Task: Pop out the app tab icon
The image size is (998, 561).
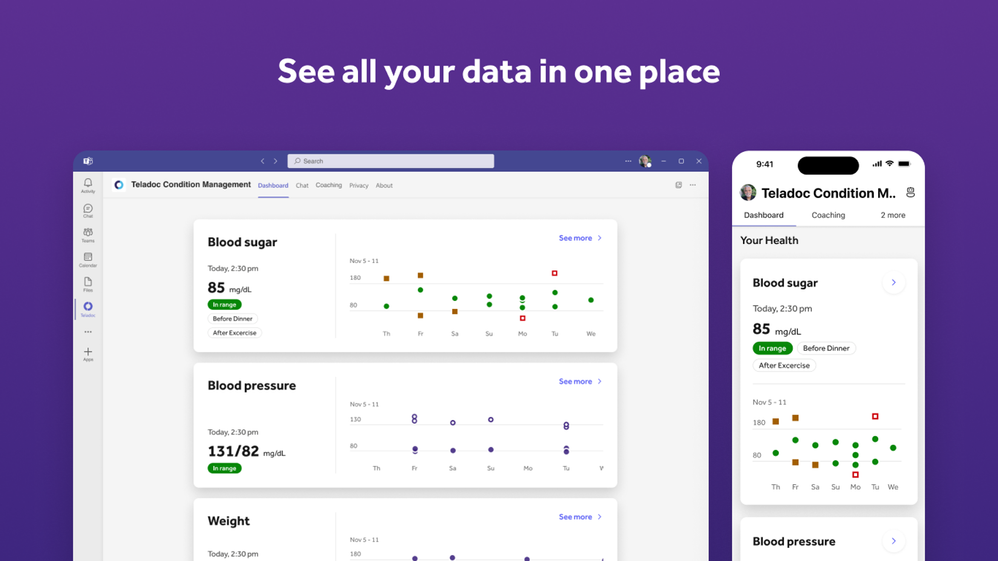Action: [678, 185]
